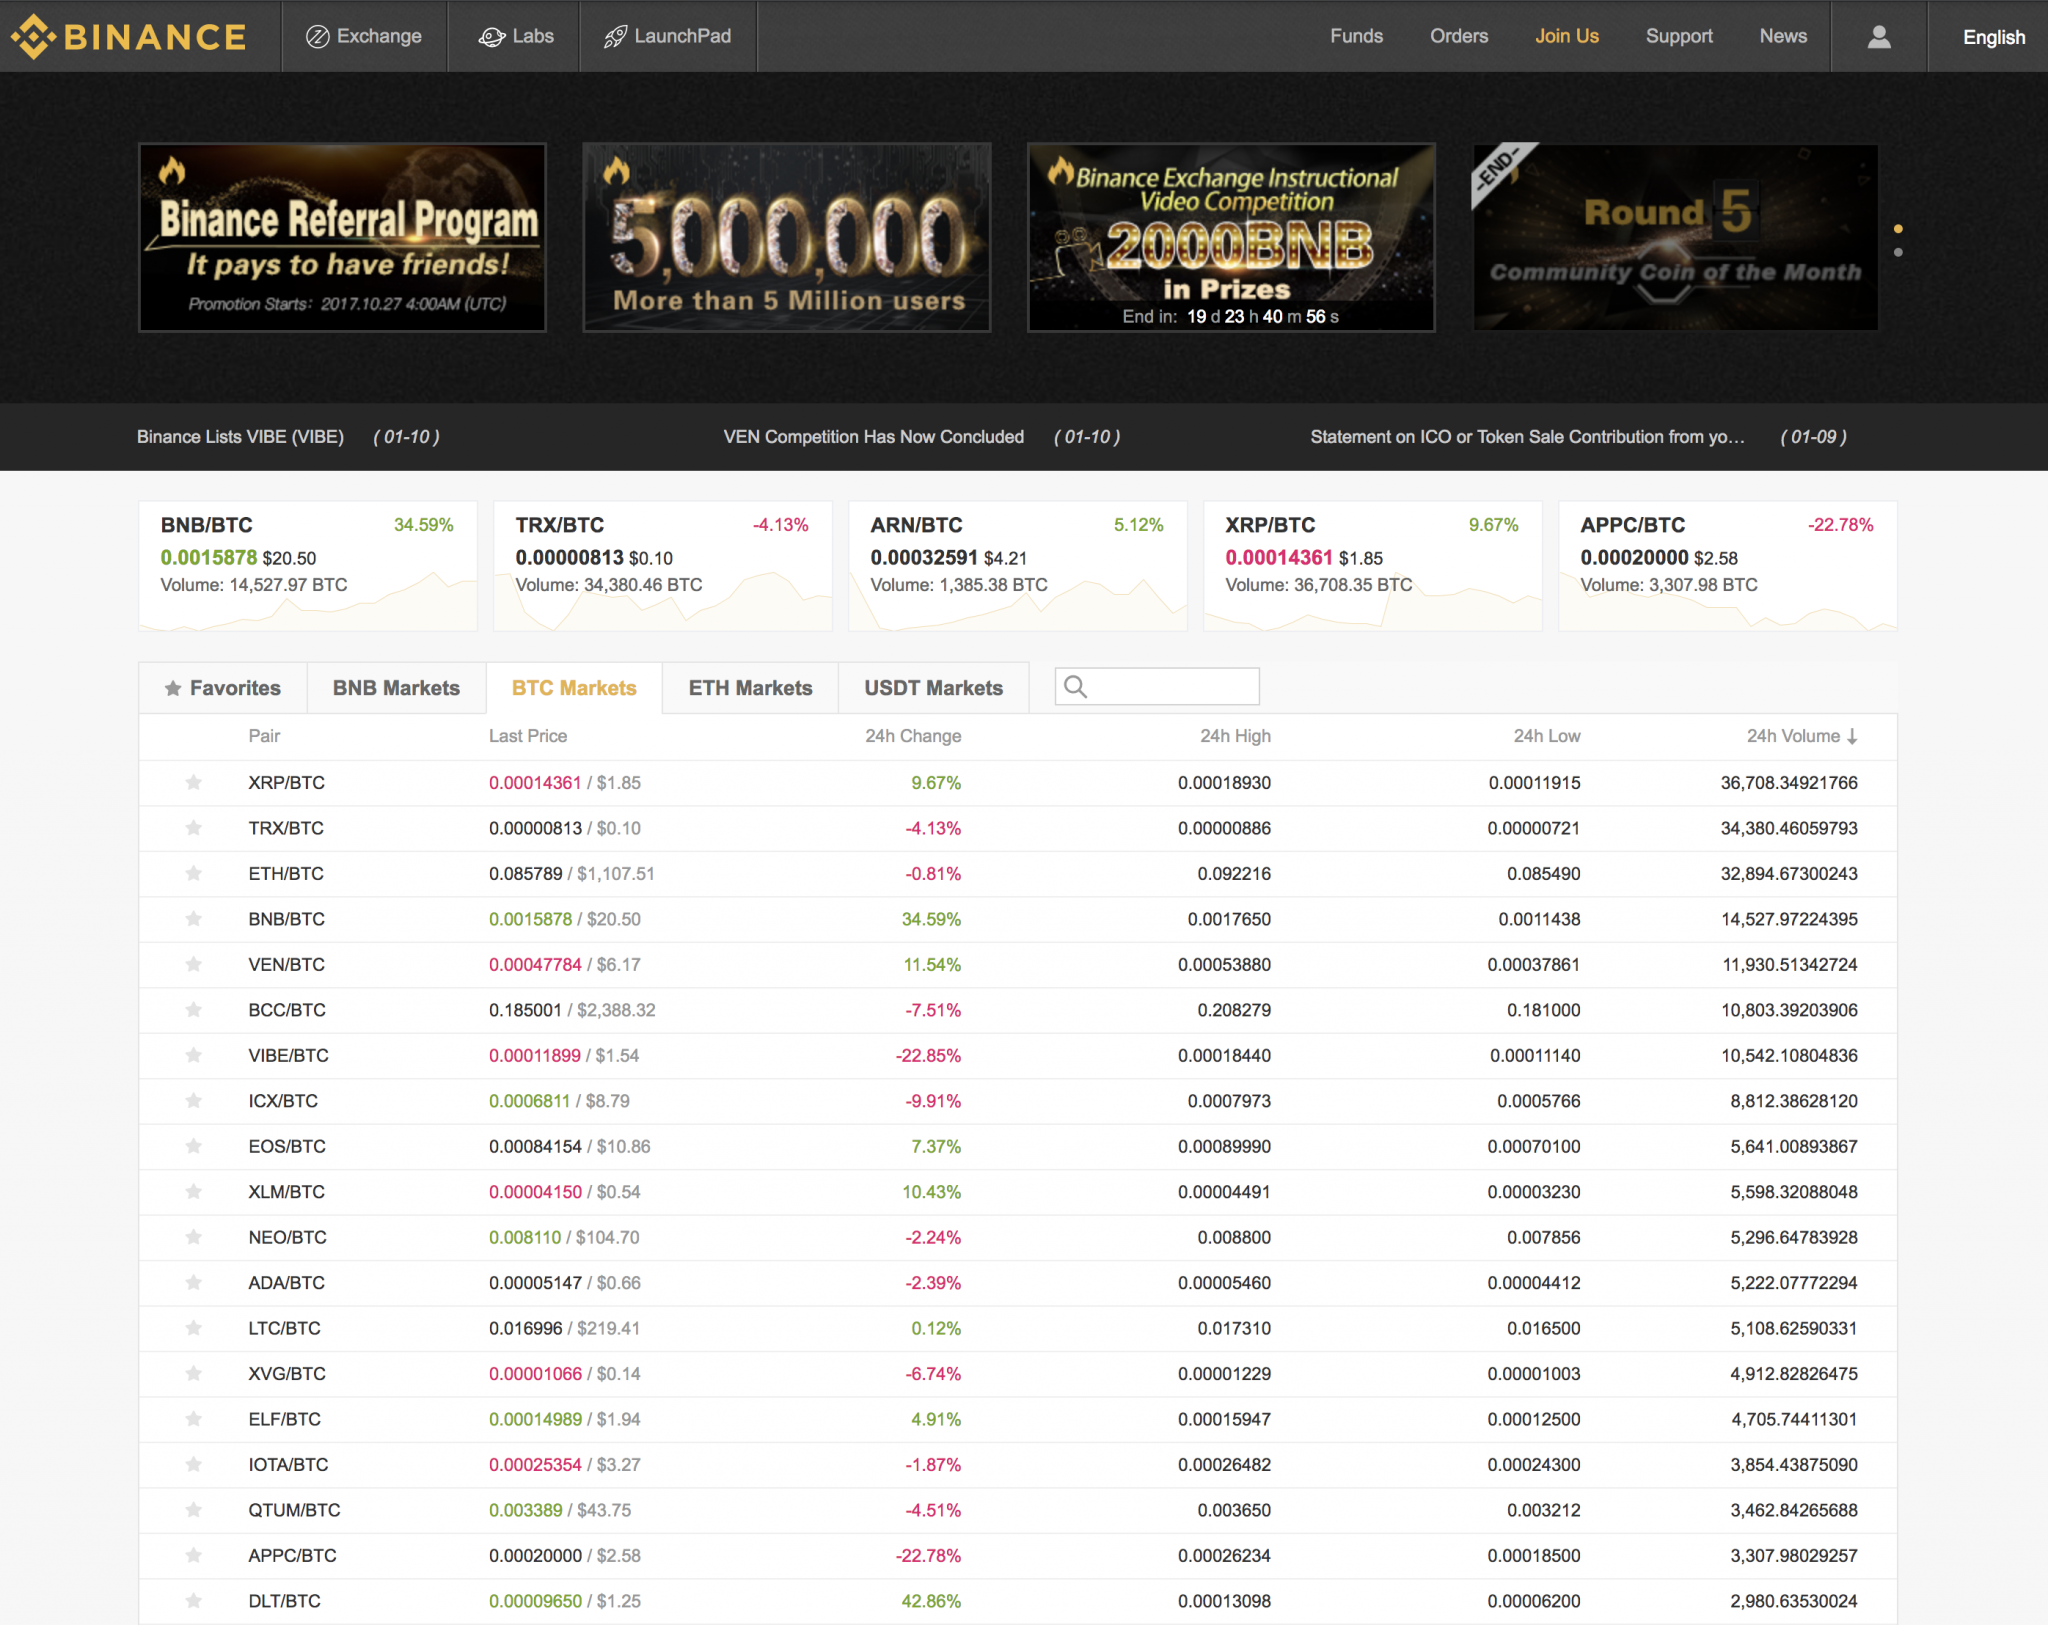This screenshot has height=1625, width=2048.
Task: Sort by the 24h Low column header
Action: (1547, 736)
